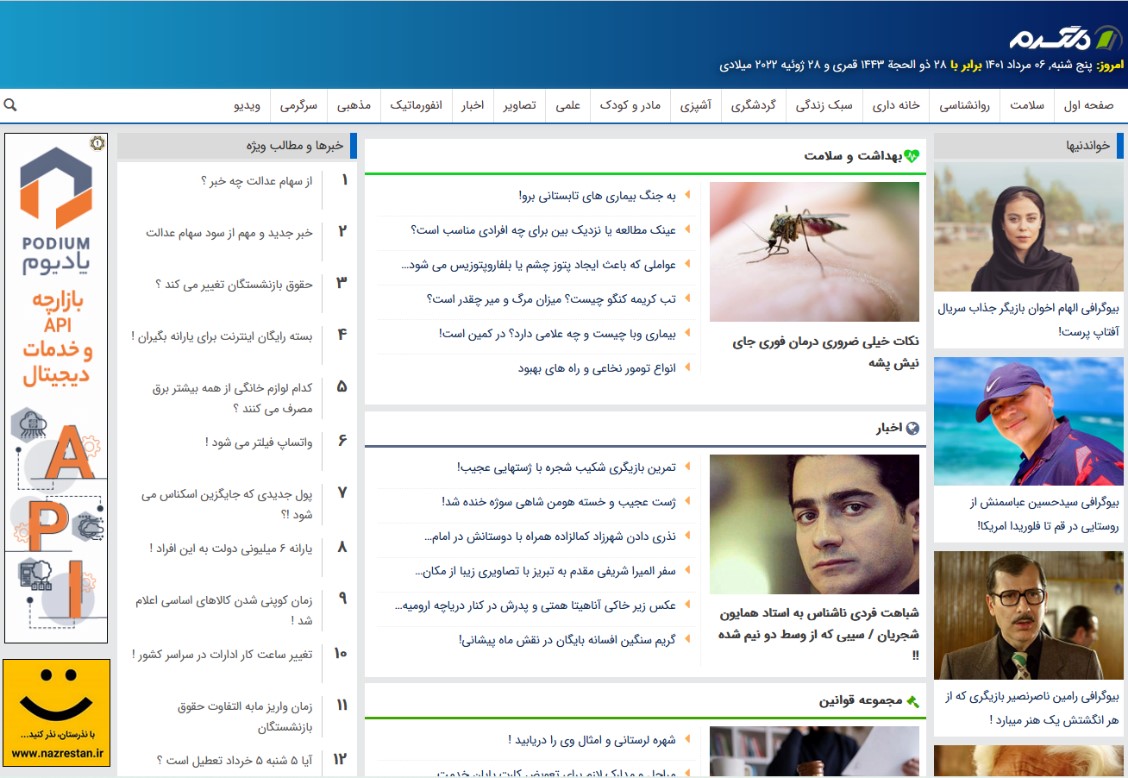Open headline شباهت فردی ناشناس به استاد همایون
1128x778 pixels.
(x=819, y=634)
